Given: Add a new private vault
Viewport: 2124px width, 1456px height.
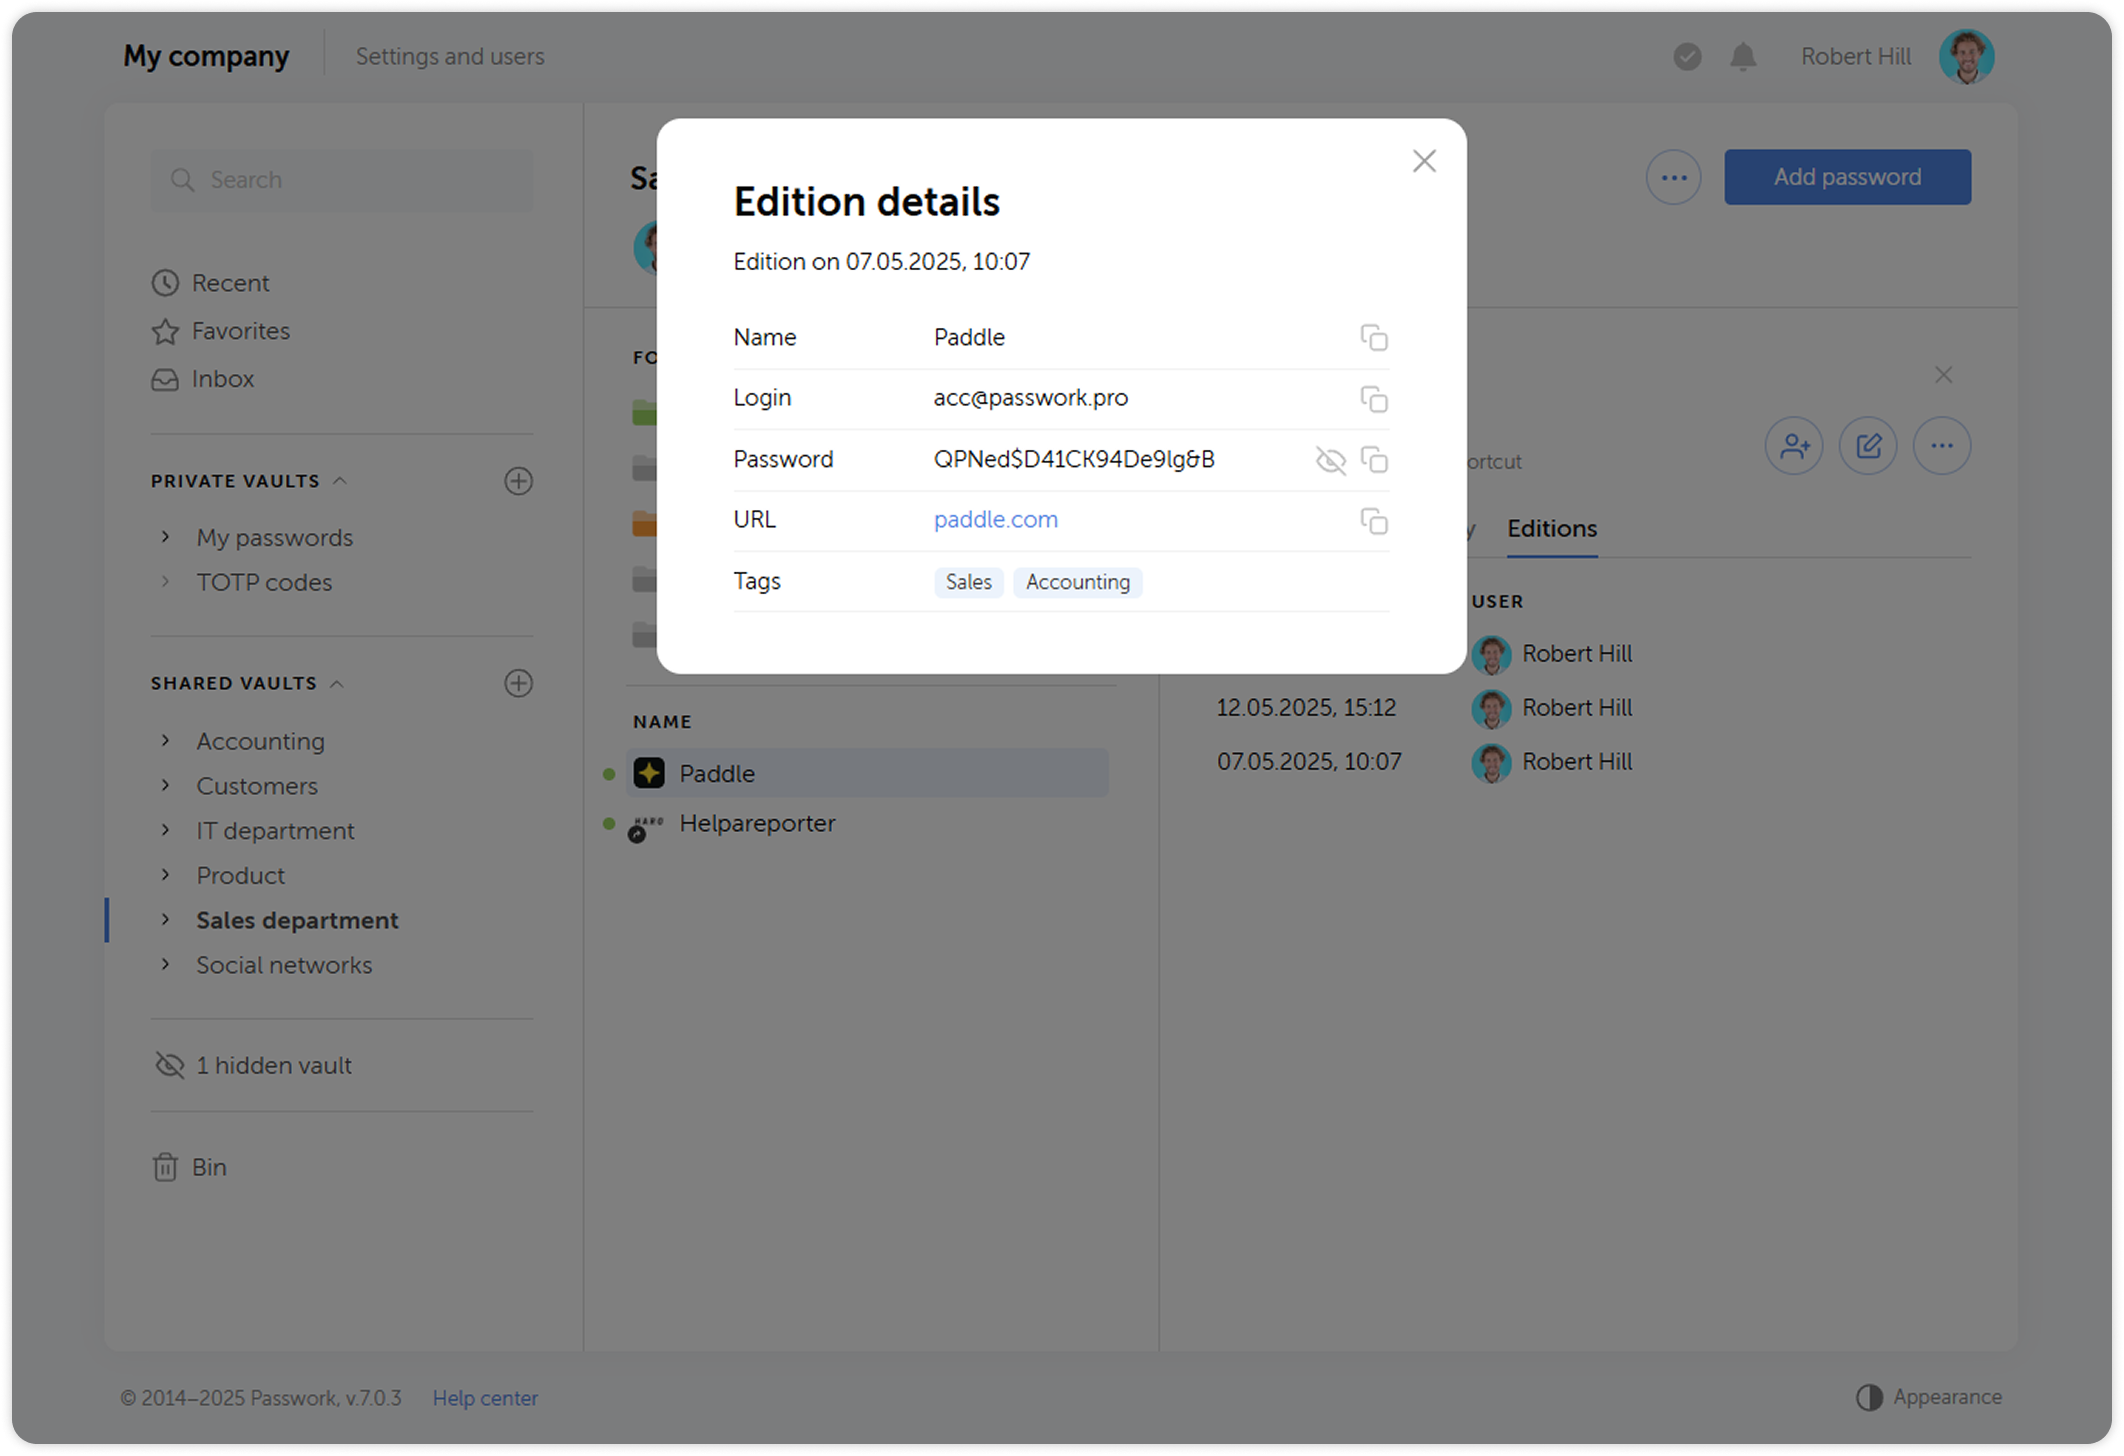Looking at the screenshot, I should pos(518,481).
